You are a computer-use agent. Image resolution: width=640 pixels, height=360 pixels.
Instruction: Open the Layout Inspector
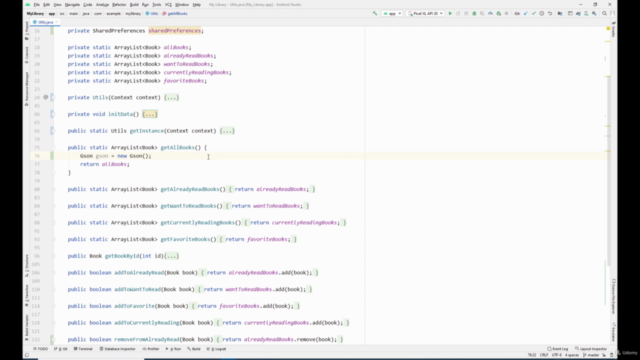tap(591, 349)
